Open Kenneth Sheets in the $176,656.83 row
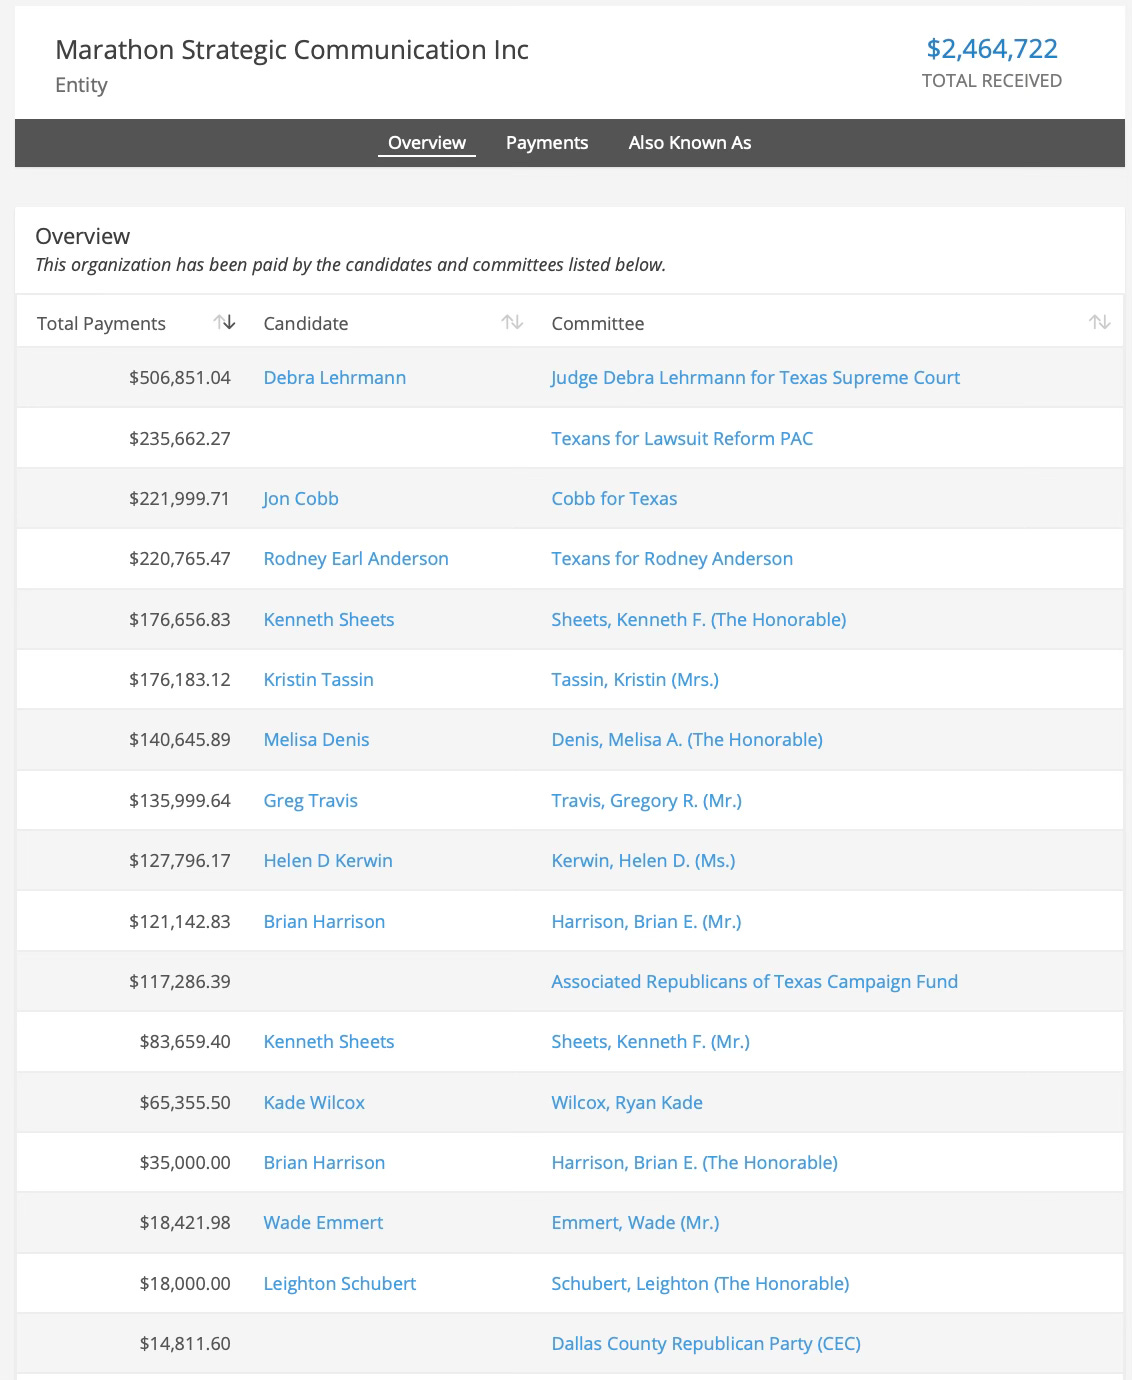This screenshot has height=1380, width=1132. (x=329, y=619)
